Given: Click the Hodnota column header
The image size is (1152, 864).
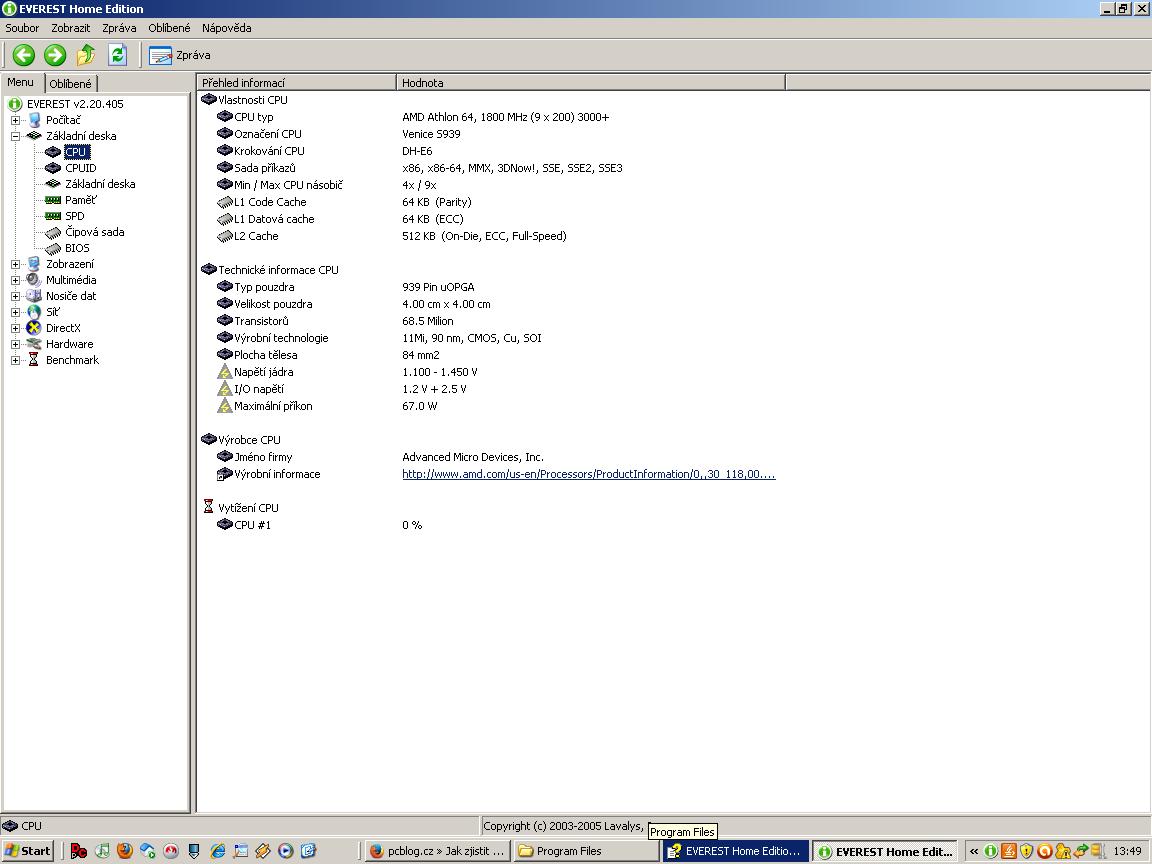Looking at the screenshot, I should [x=590, y=83].
